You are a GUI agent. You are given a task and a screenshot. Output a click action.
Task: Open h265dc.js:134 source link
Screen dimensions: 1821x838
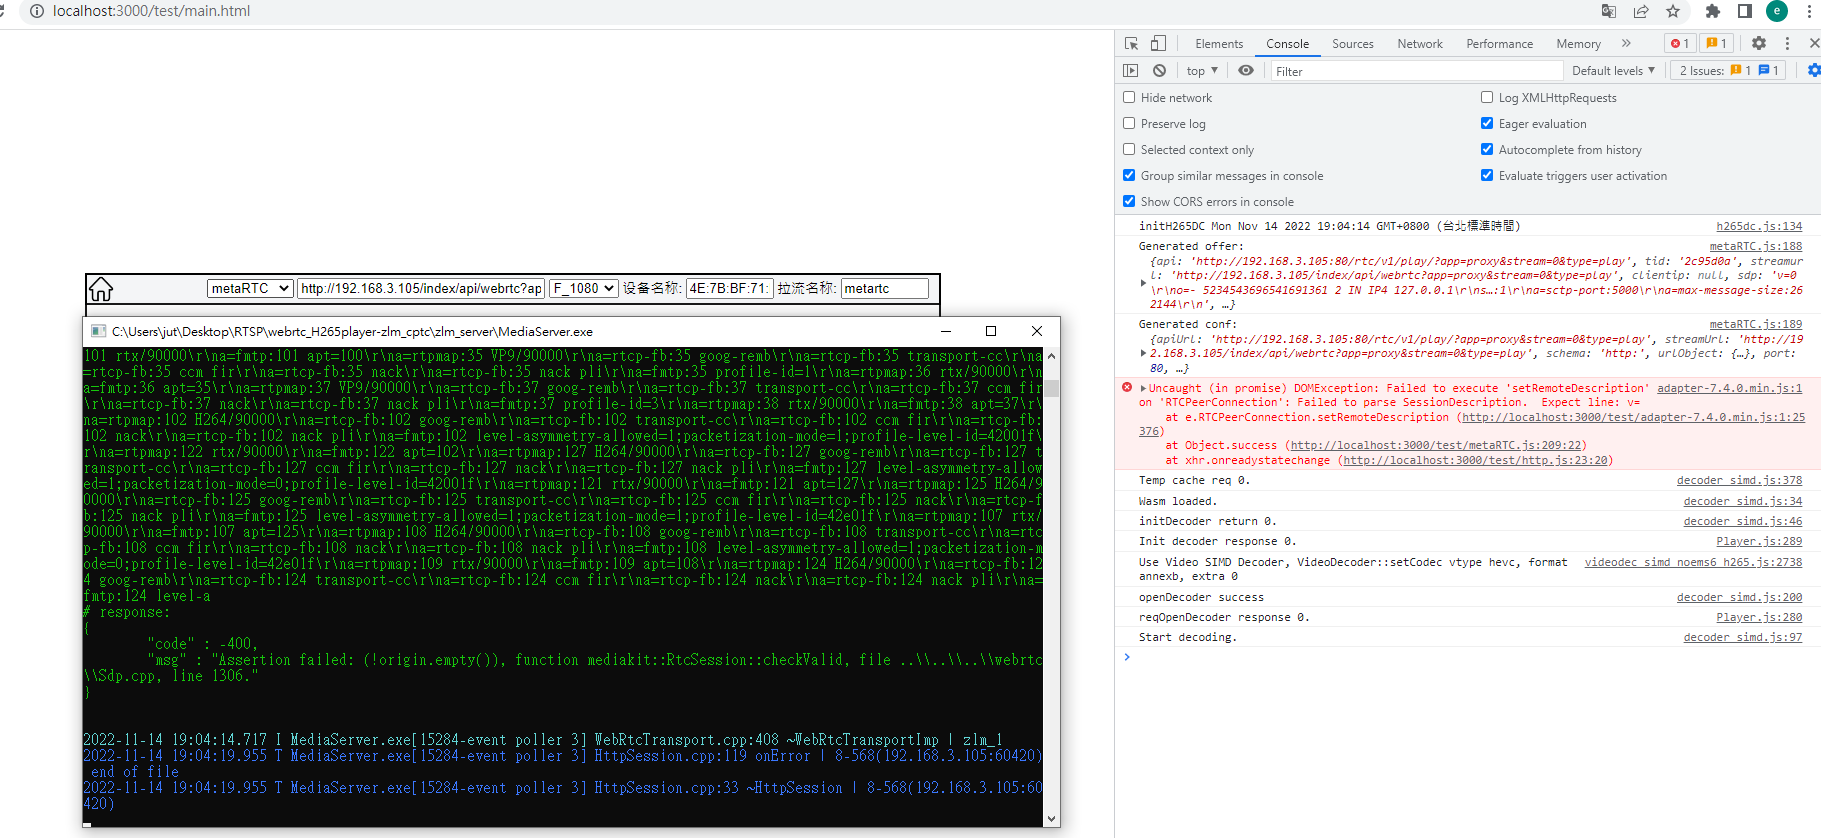(1759, 226)
